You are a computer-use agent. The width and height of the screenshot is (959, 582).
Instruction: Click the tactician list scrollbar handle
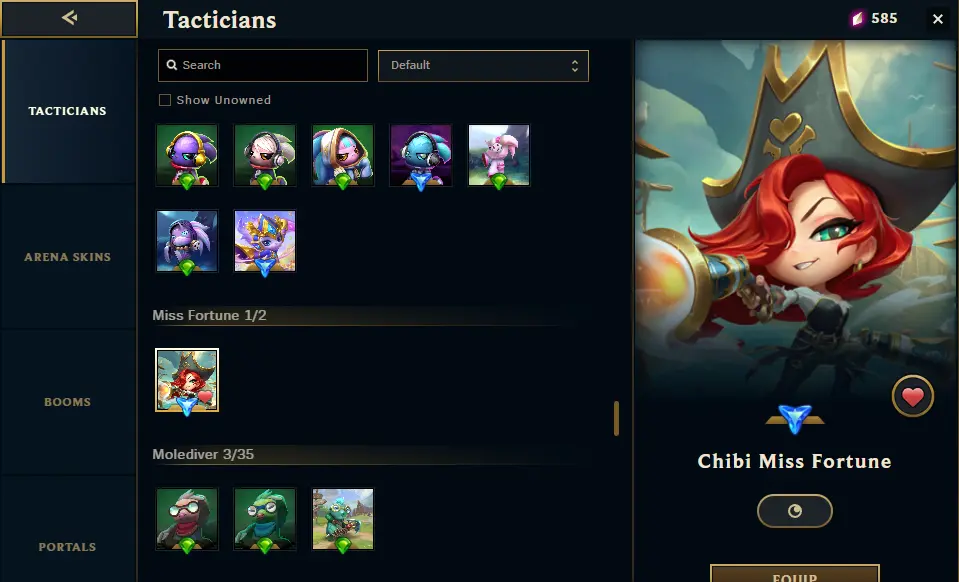click(616, 418)
